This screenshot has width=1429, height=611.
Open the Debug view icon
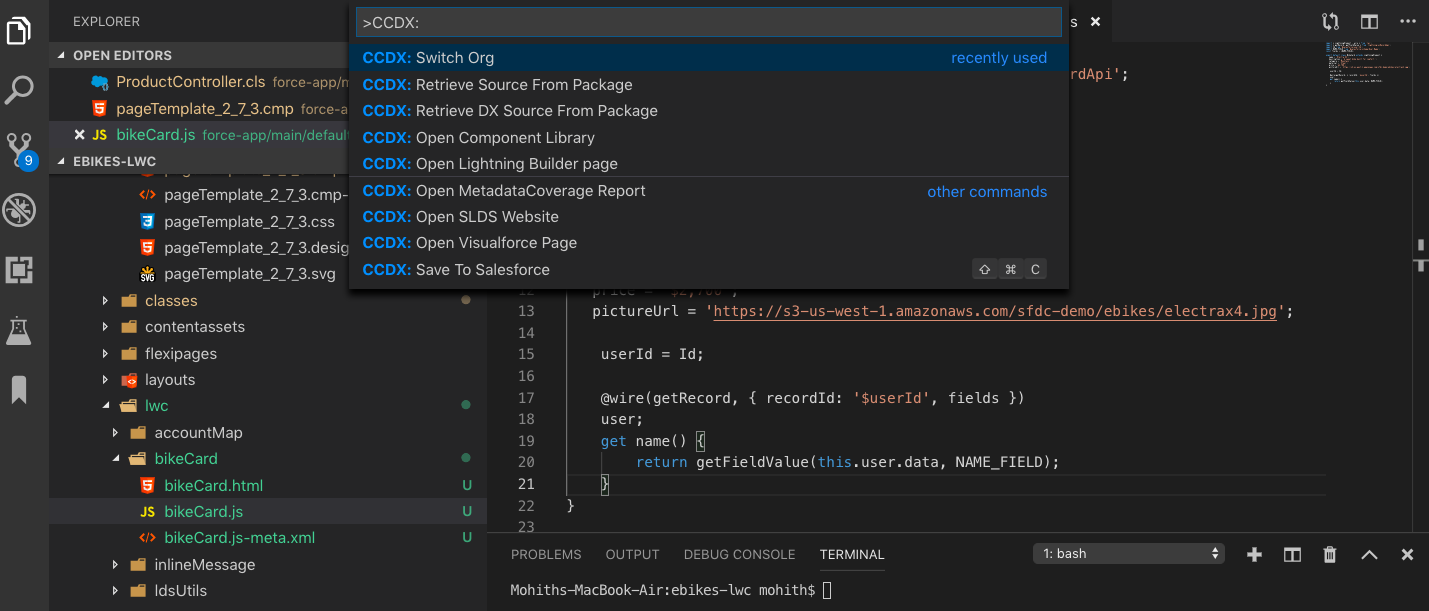(x=20, y=210)
